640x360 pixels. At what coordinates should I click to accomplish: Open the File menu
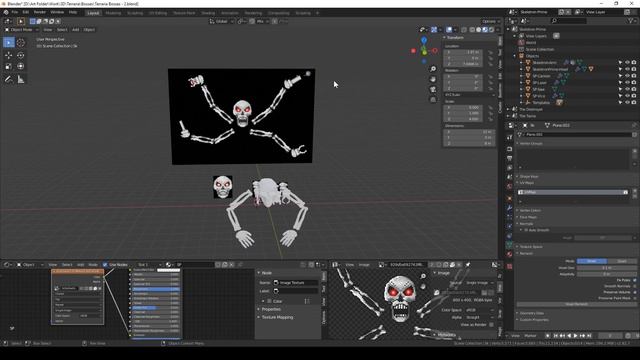(x=15, y=12)
